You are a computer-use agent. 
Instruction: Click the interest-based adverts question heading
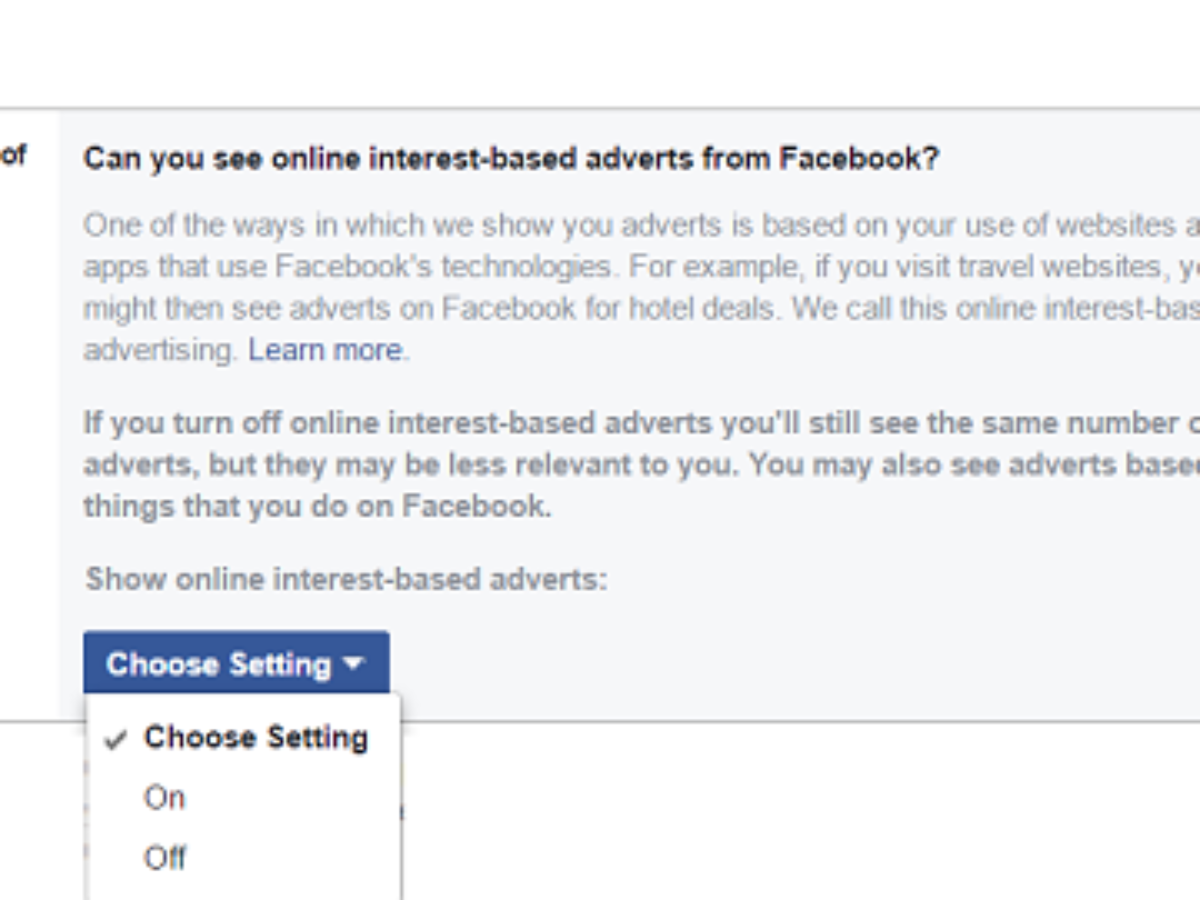511,159
